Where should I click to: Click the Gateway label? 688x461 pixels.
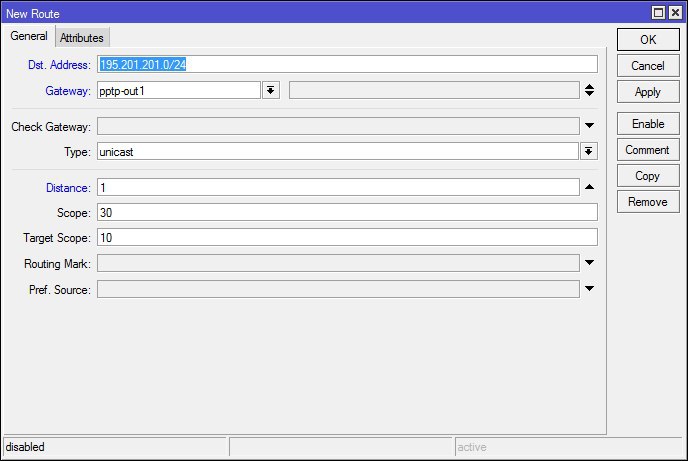point(68,91)
